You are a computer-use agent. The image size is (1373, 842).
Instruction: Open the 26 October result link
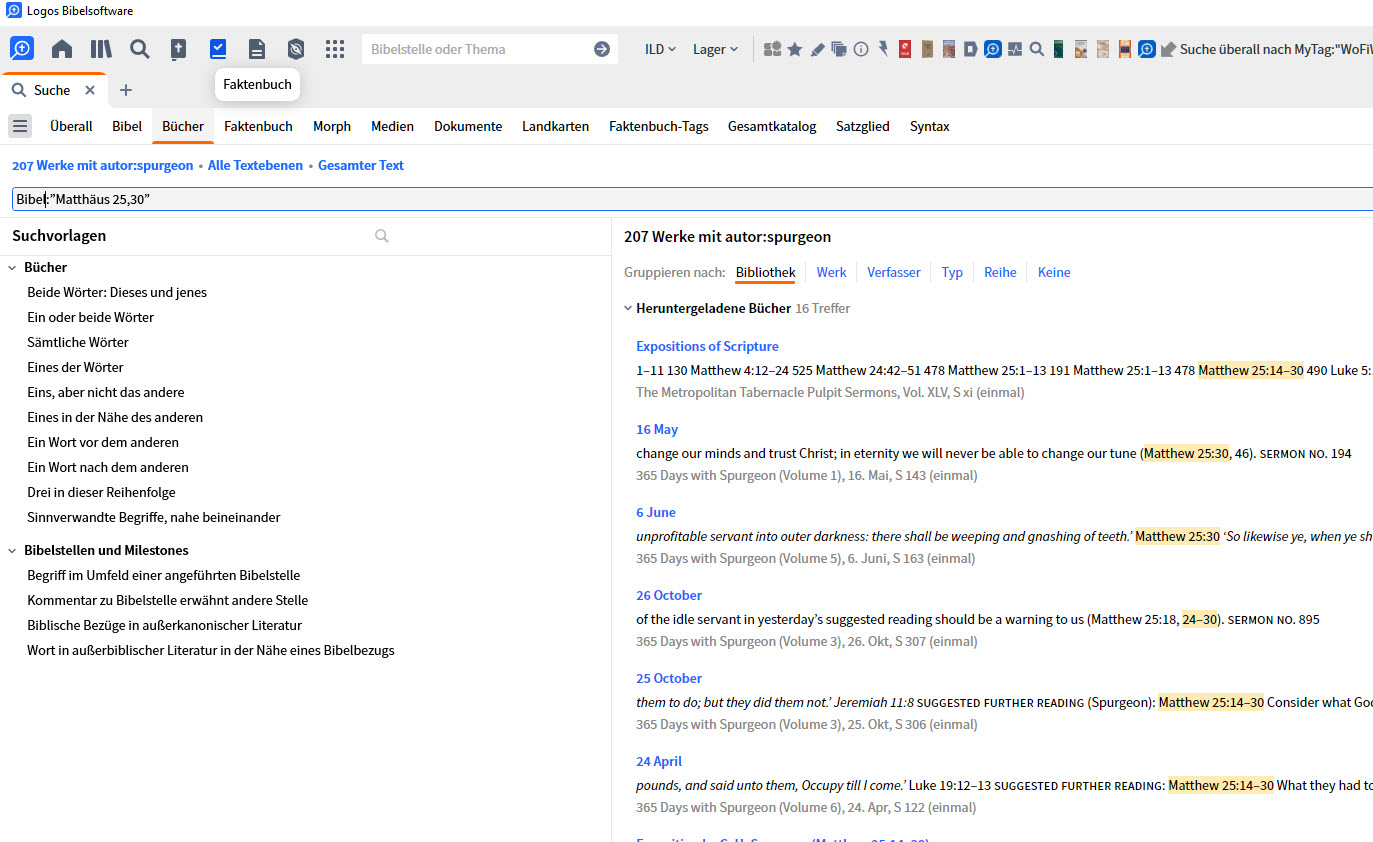pos(669,595)
